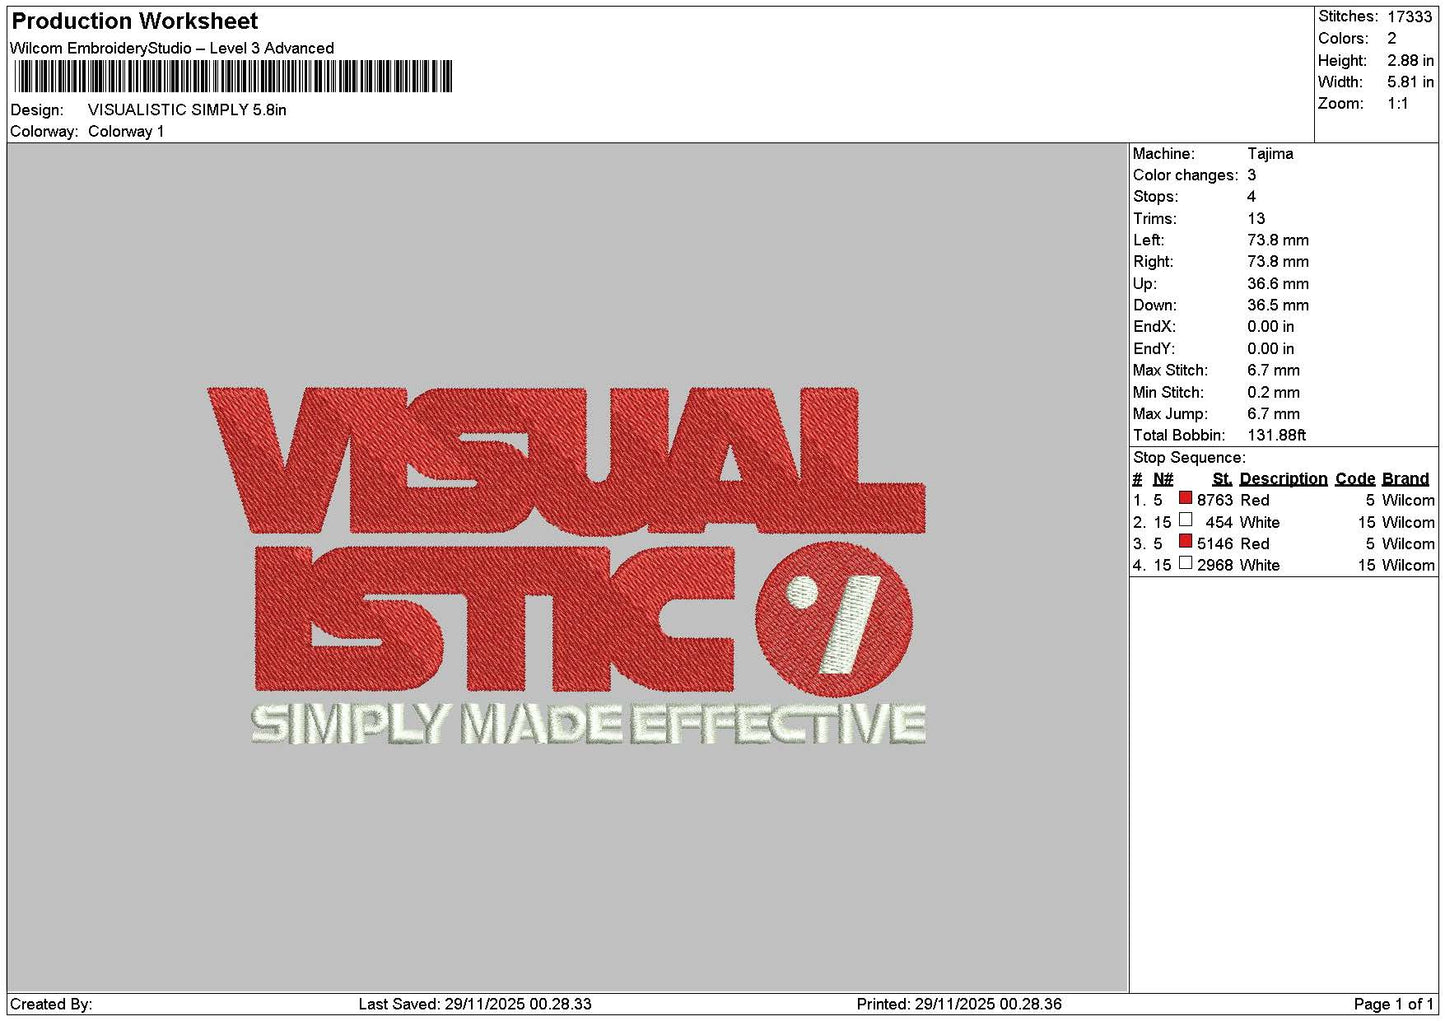Click stitch count '454' in stop row 2
1445x1021 pixels.
coord(1219,523)
